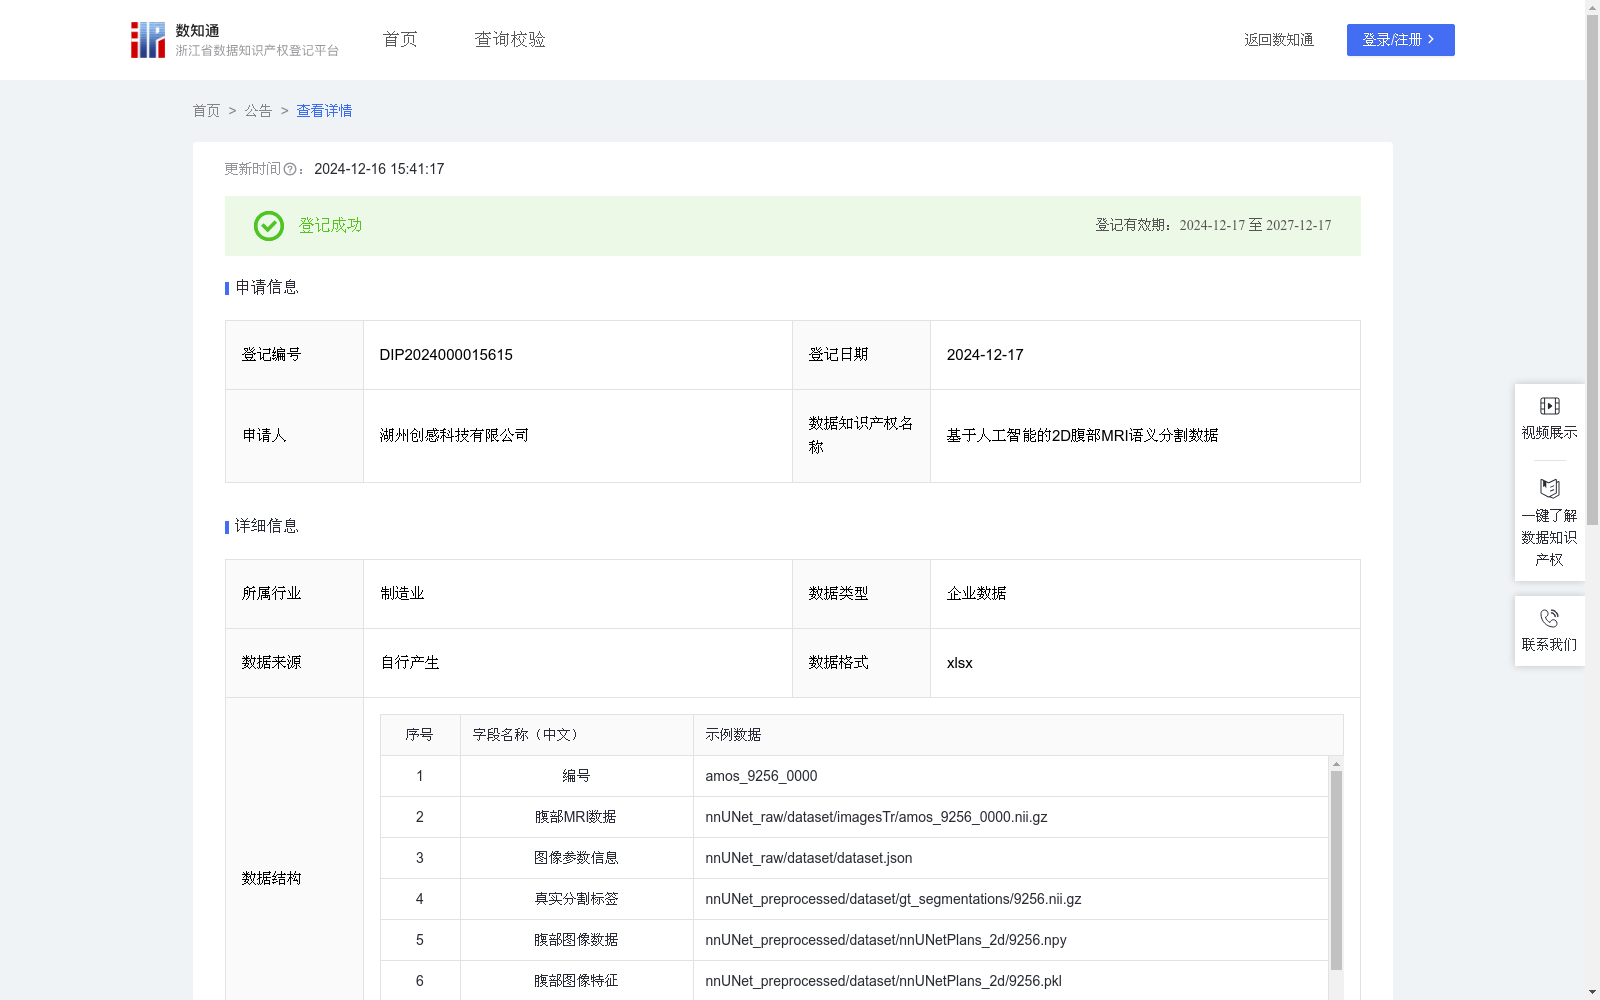Click the 腹部图像数据 field name cell
This screenshot has width=1600, height=1000.
click(576, 940)
